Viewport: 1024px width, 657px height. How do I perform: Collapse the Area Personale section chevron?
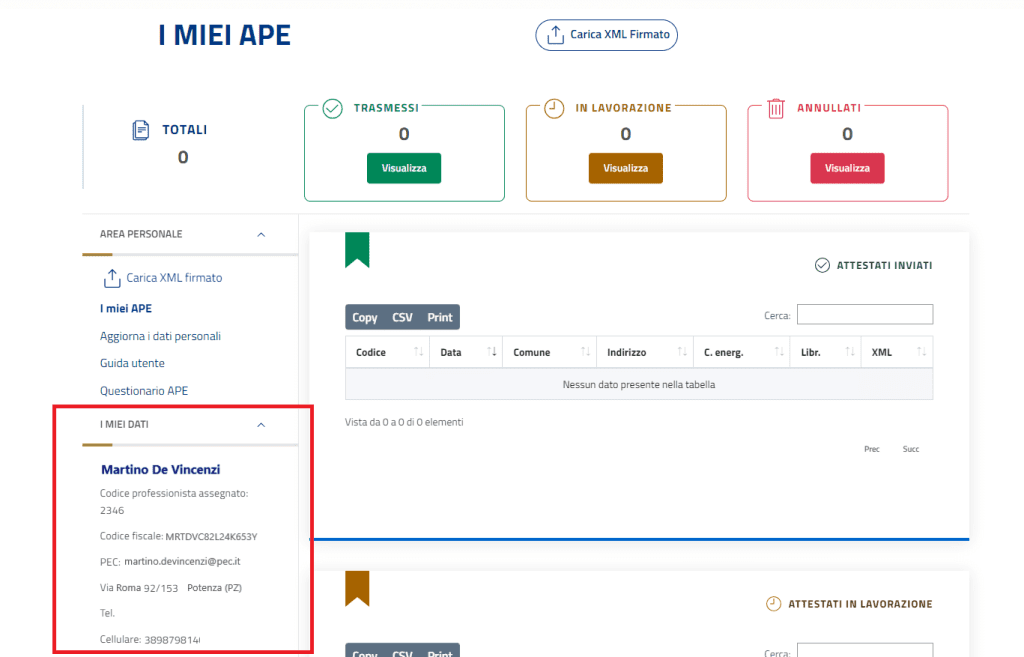(x=261, y=234)
